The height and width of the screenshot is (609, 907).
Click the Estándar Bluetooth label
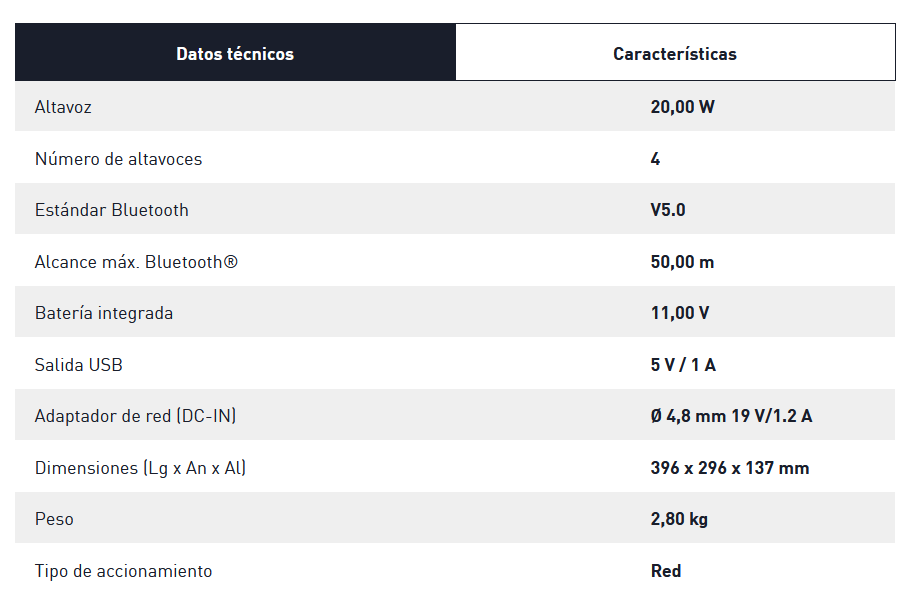pos(111,210)
